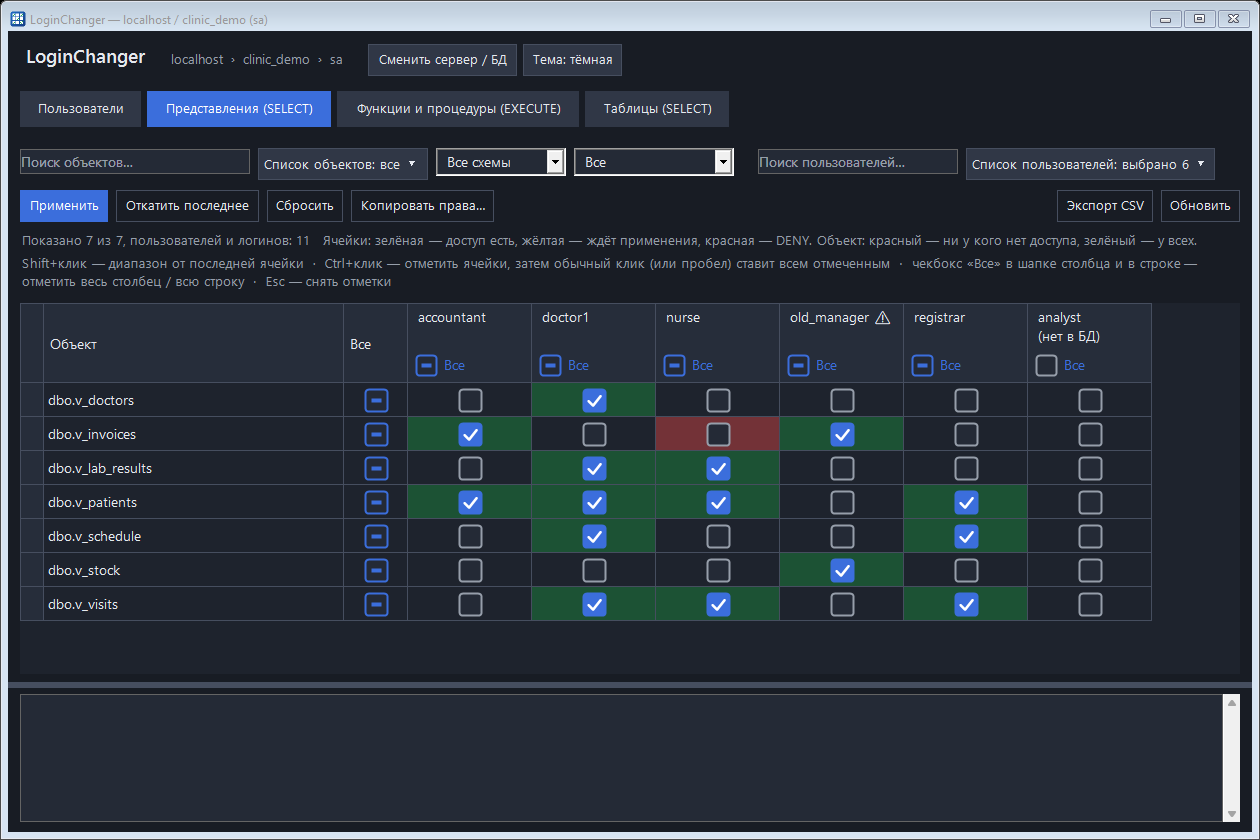Click Откатить последнее to undo last change
Screen dimensions: 1260x840
pos(187,206)
